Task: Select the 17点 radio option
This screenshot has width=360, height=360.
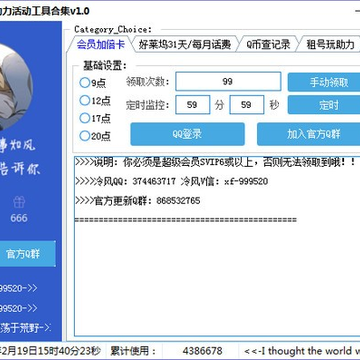Action: pyautogui.click(x=95, y=118)
